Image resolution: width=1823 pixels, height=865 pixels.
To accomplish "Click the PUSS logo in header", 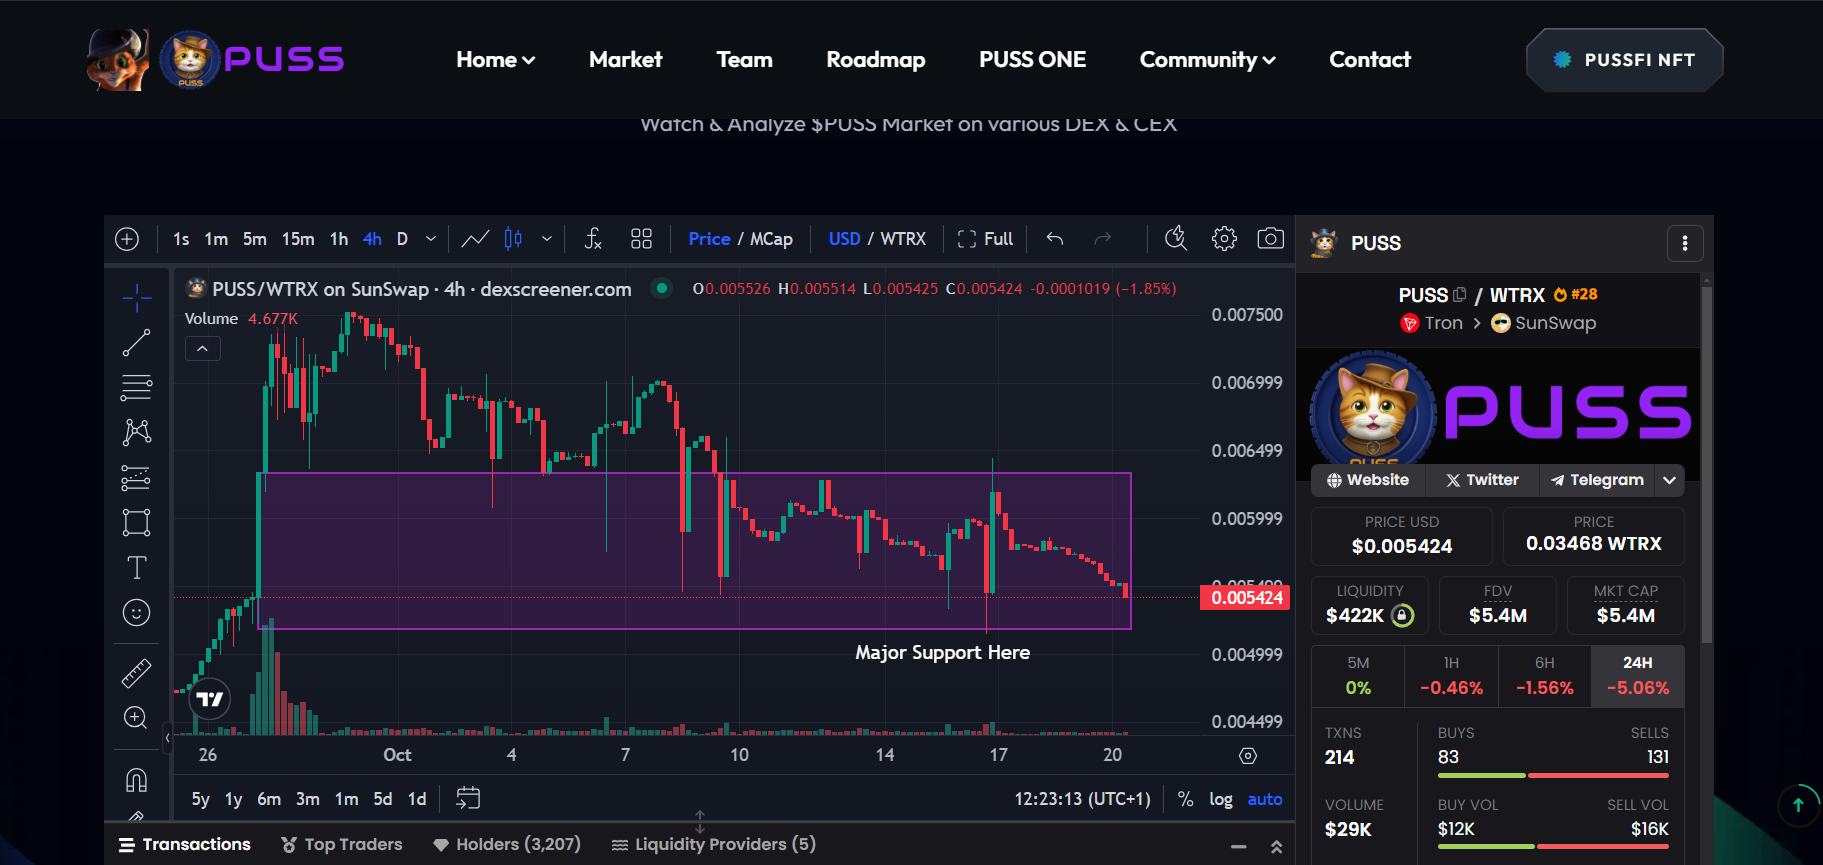I will click(x=216, y=59).
